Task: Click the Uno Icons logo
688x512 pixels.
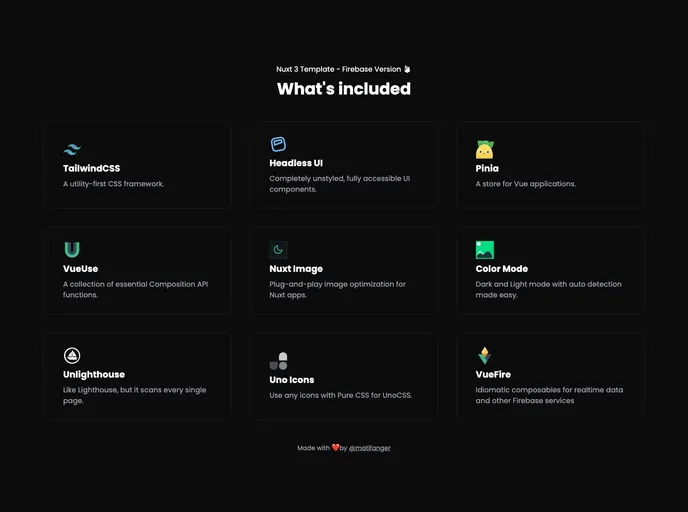Action: (x=278, y=361)
